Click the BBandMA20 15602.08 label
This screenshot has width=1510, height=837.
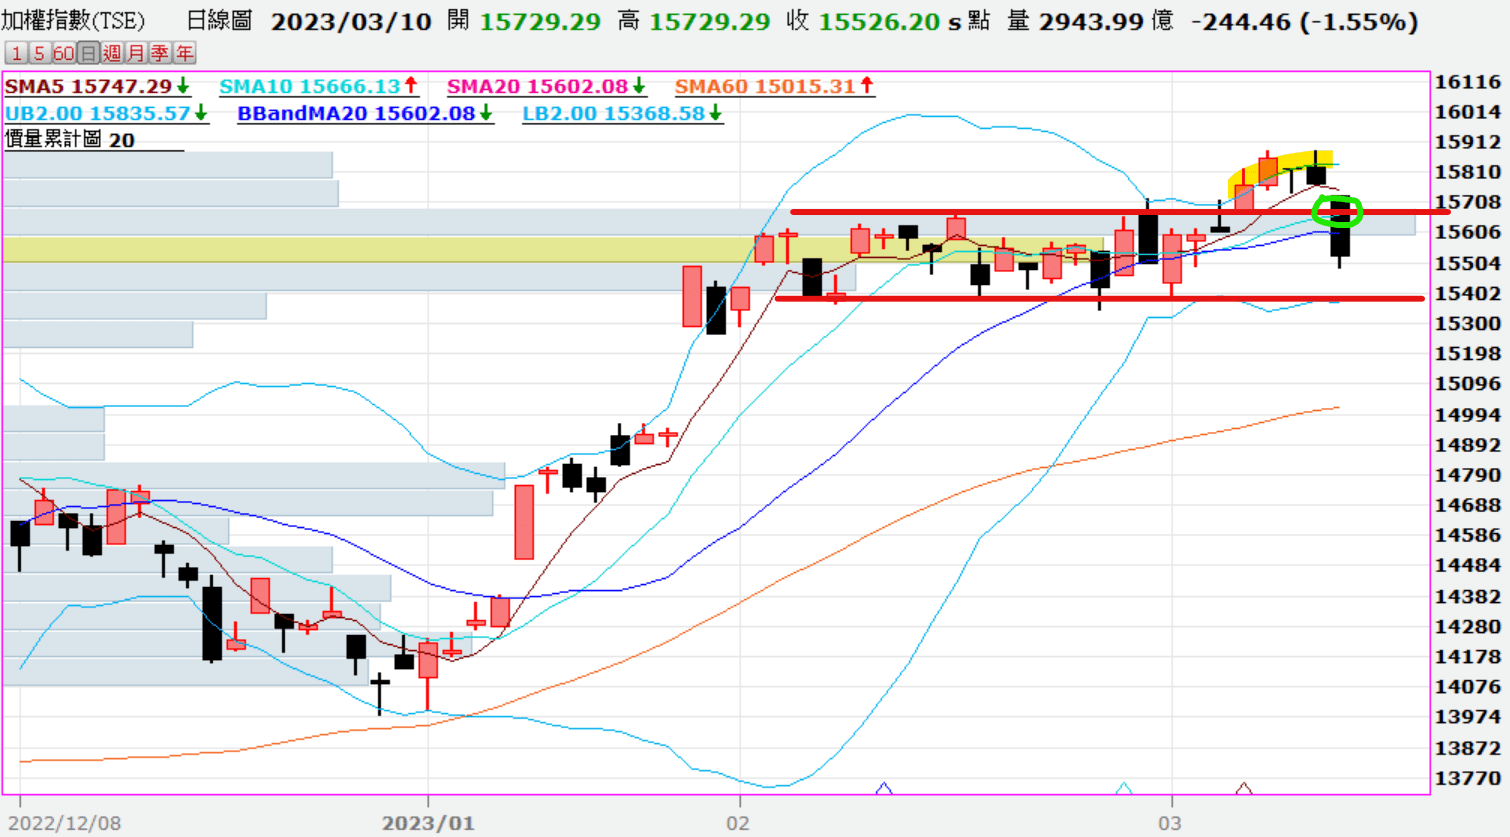point(356,113)
